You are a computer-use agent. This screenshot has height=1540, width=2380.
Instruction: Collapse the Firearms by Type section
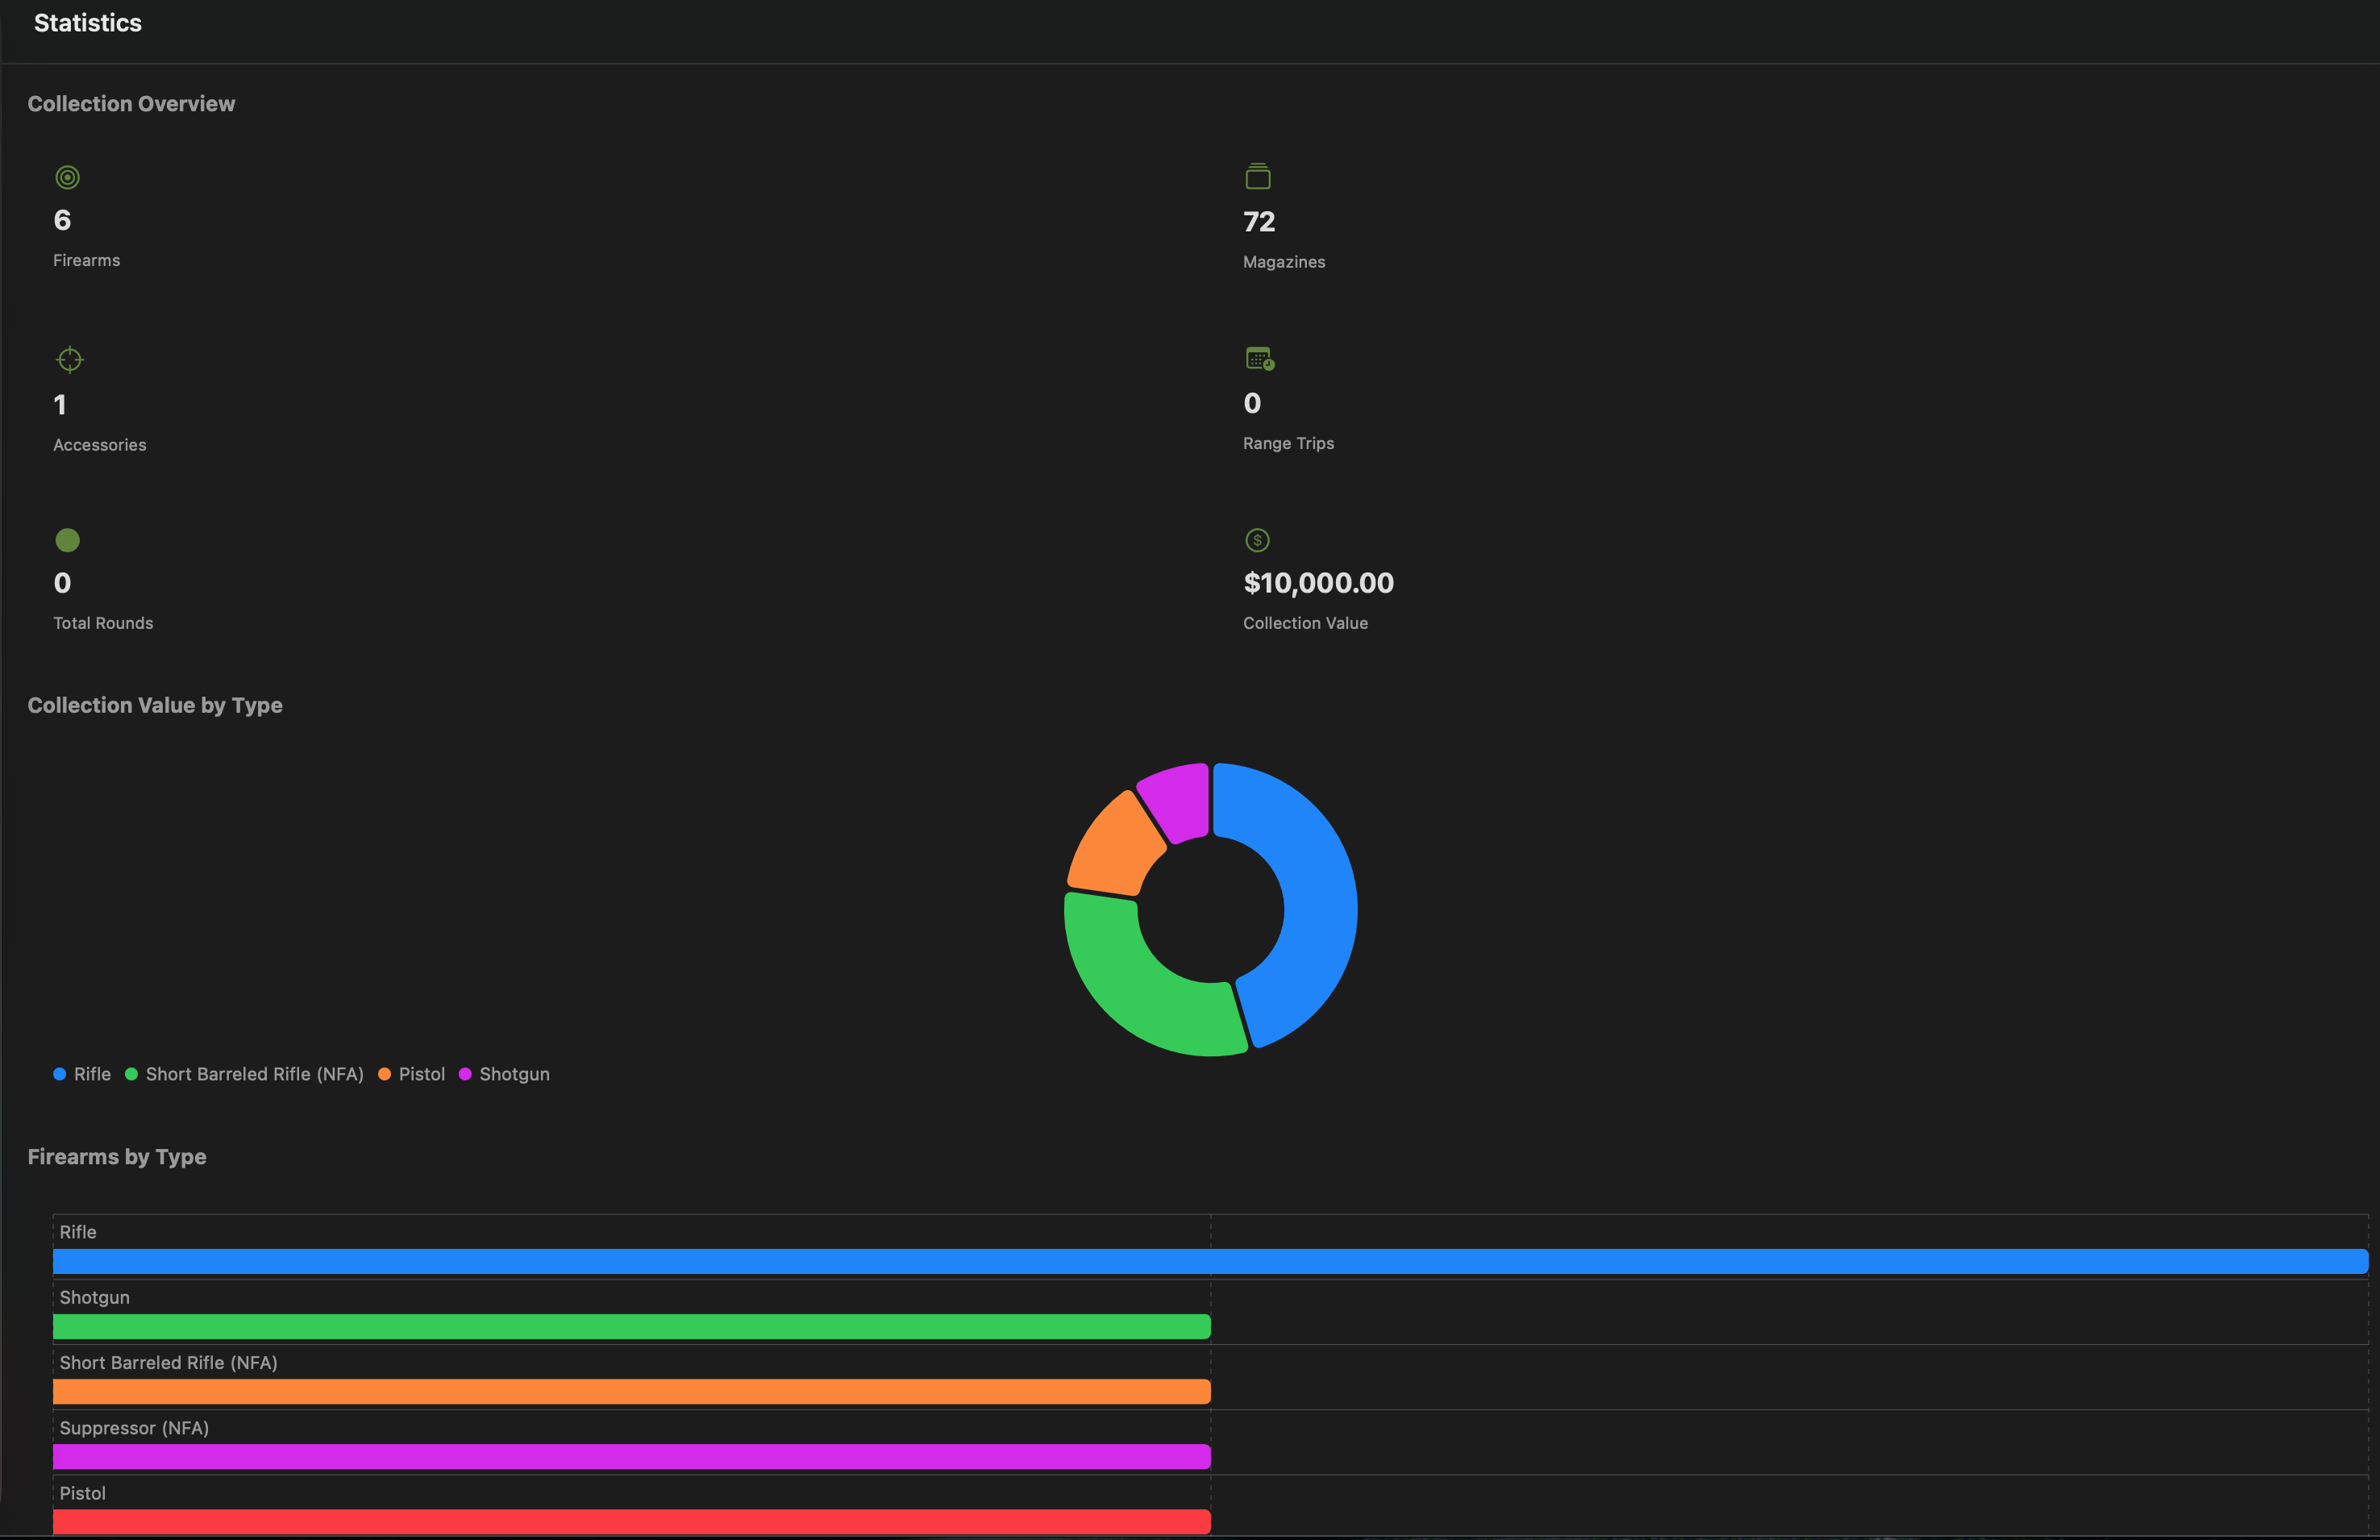pos(117,1157)
